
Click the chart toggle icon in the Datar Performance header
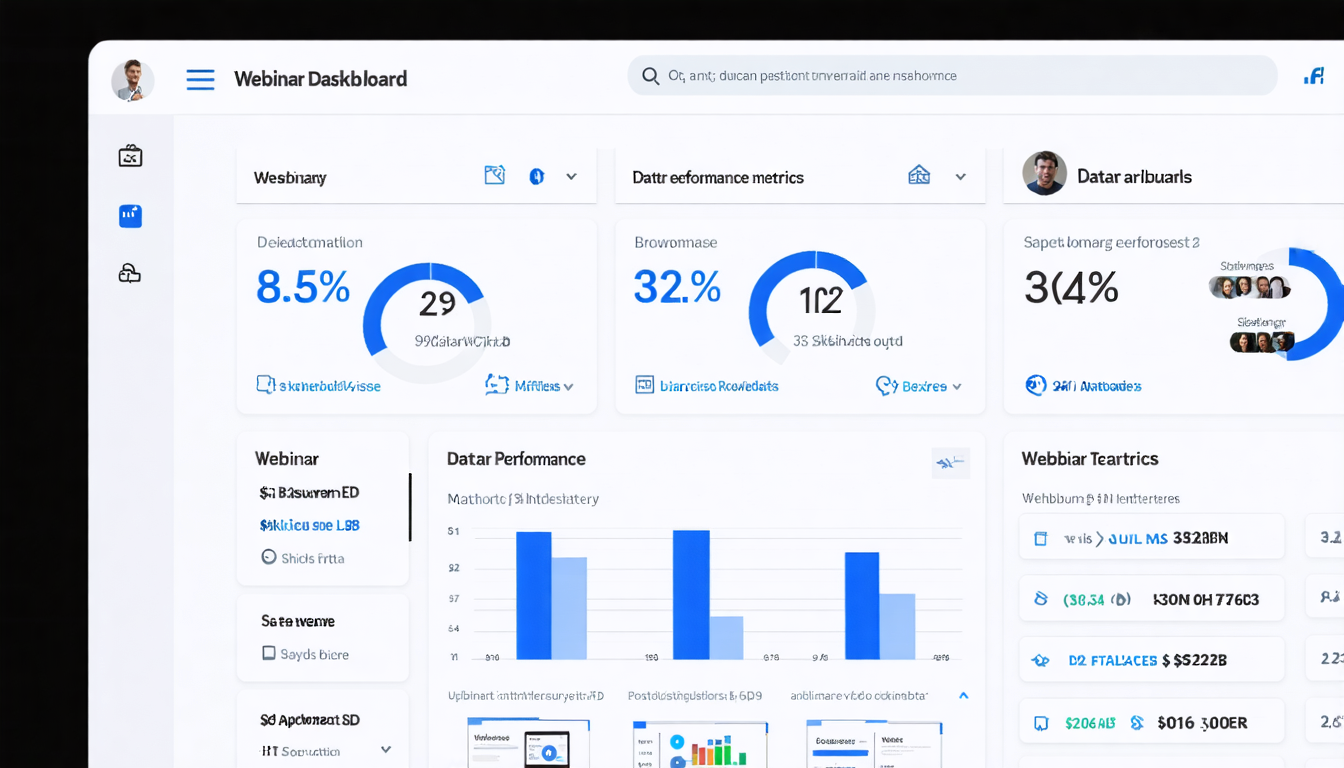950,462
